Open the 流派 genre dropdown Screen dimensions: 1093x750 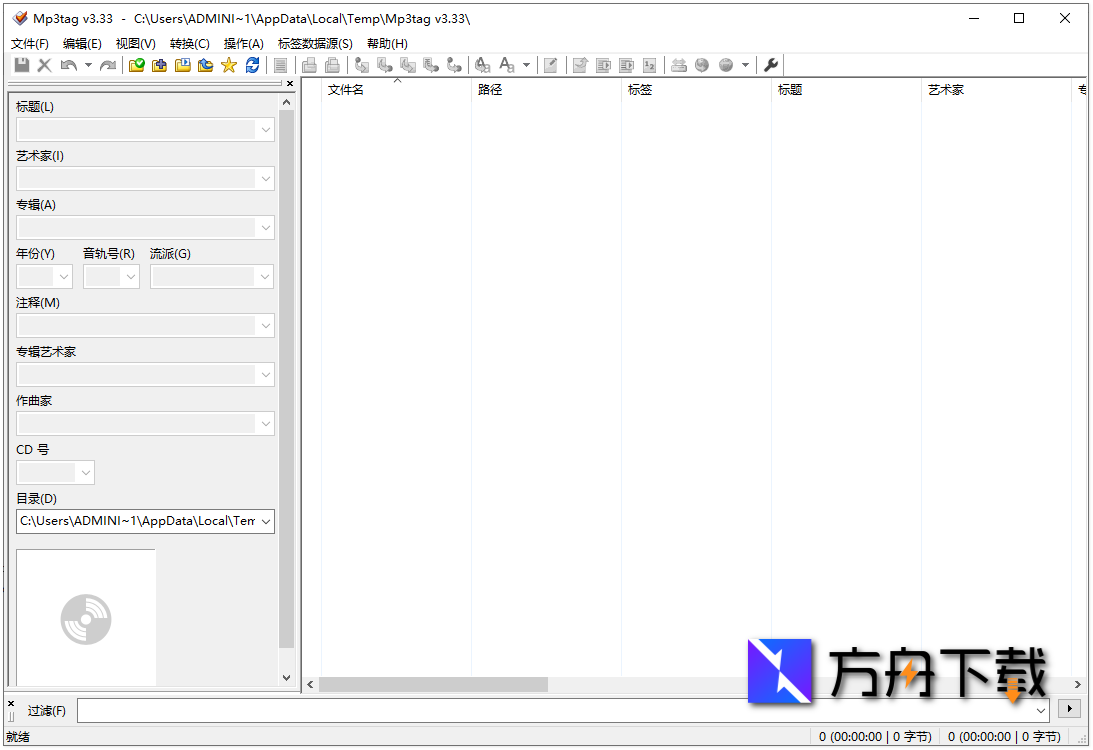[265, 276]
